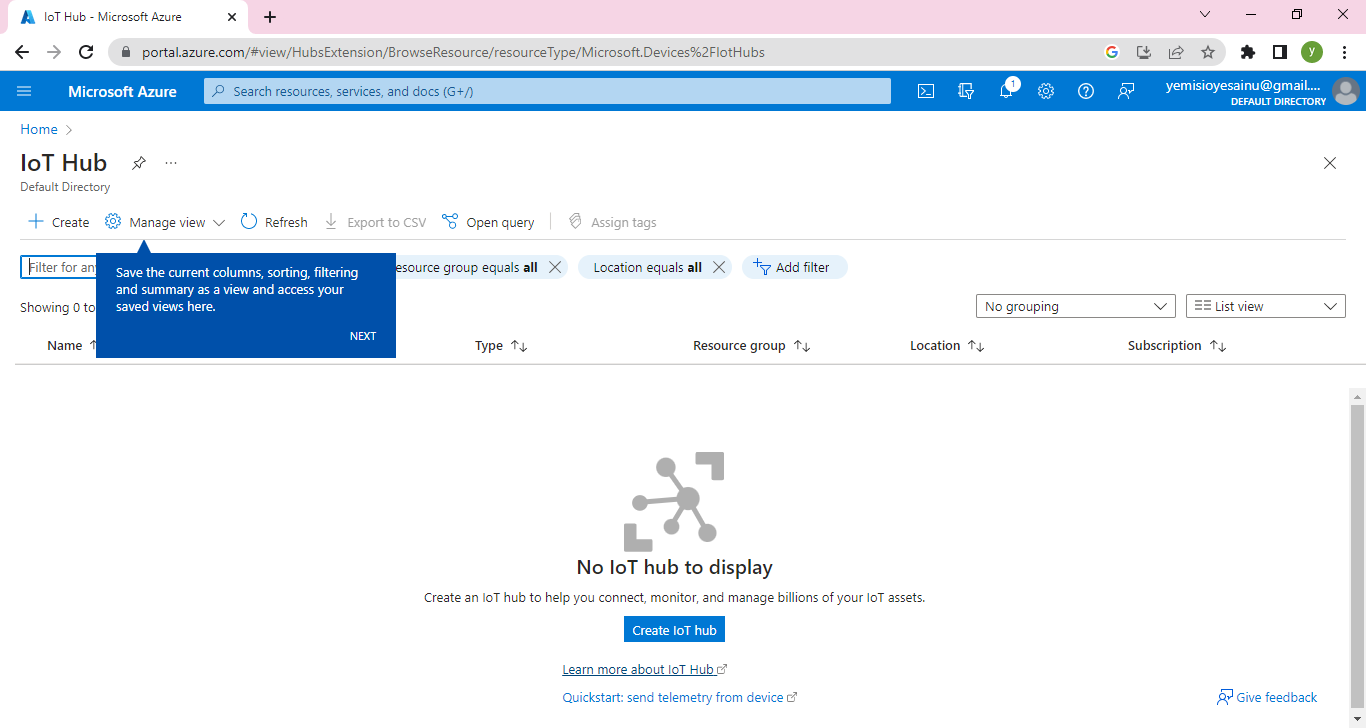Viewport: 1366px width, 728px height.
Task: Open the browser Extensions puzzle icon
Action: point(1247,52)
